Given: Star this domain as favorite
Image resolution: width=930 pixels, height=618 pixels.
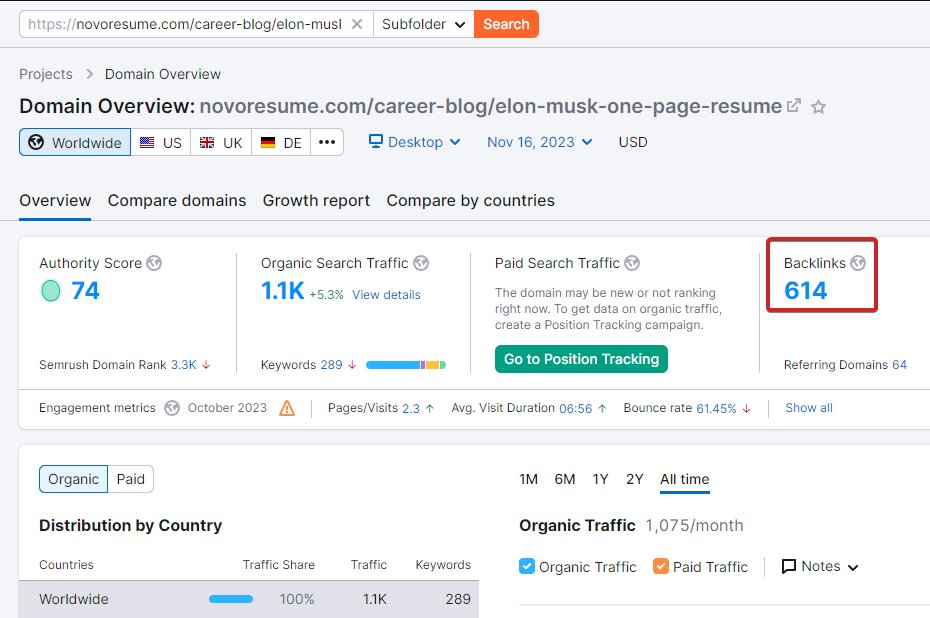Looking at the screenshot, I should click(x=818, y=107).
